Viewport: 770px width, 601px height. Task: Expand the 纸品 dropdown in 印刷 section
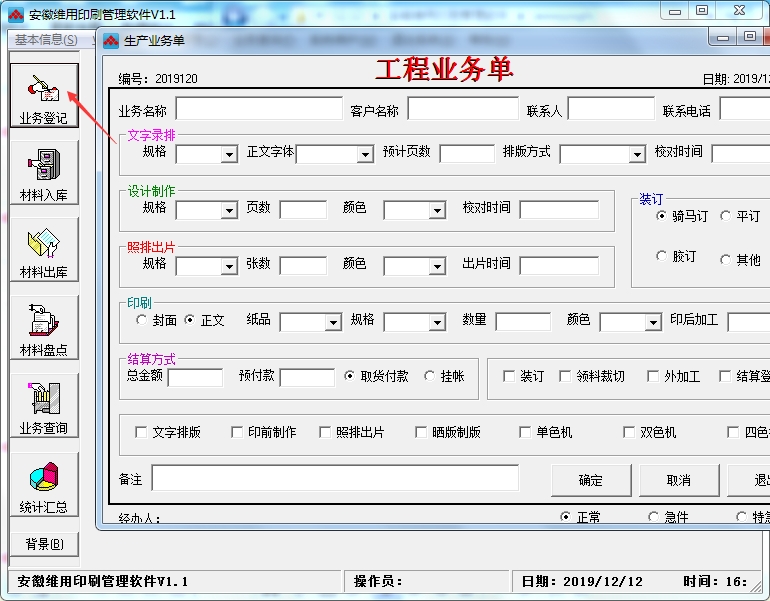click(x=333, y=323)
